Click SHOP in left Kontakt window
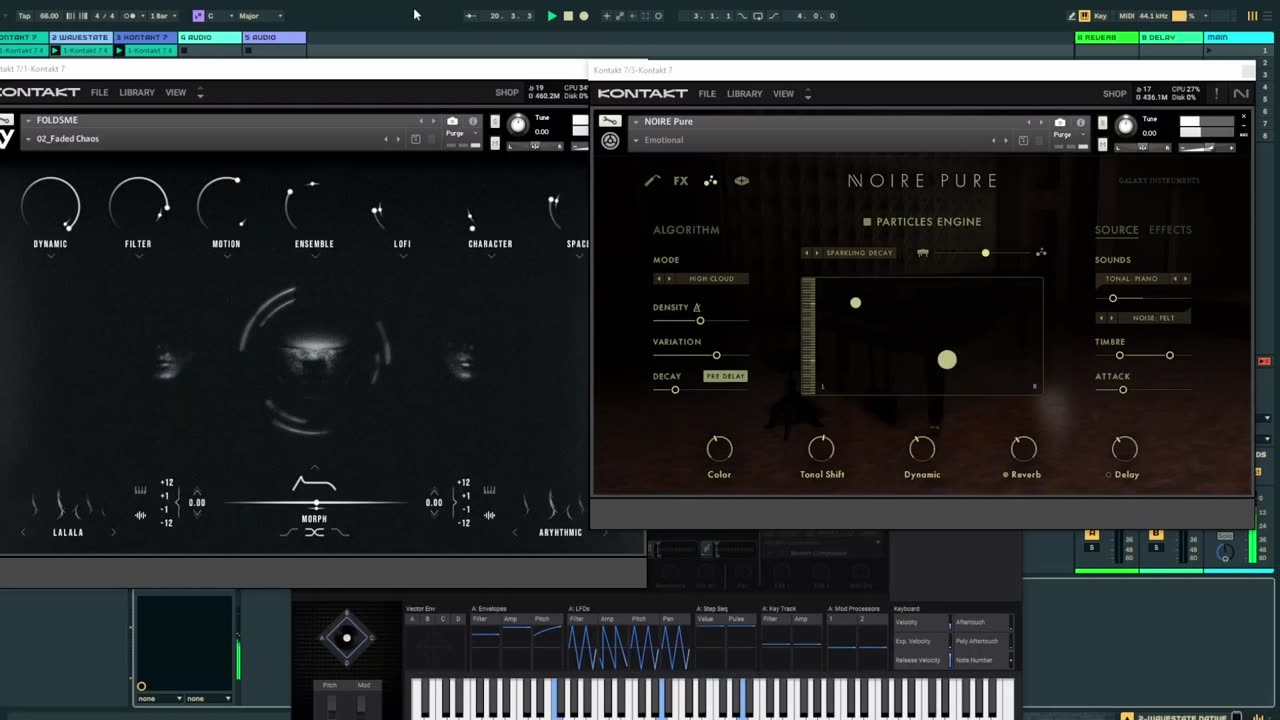 (507, 92)
